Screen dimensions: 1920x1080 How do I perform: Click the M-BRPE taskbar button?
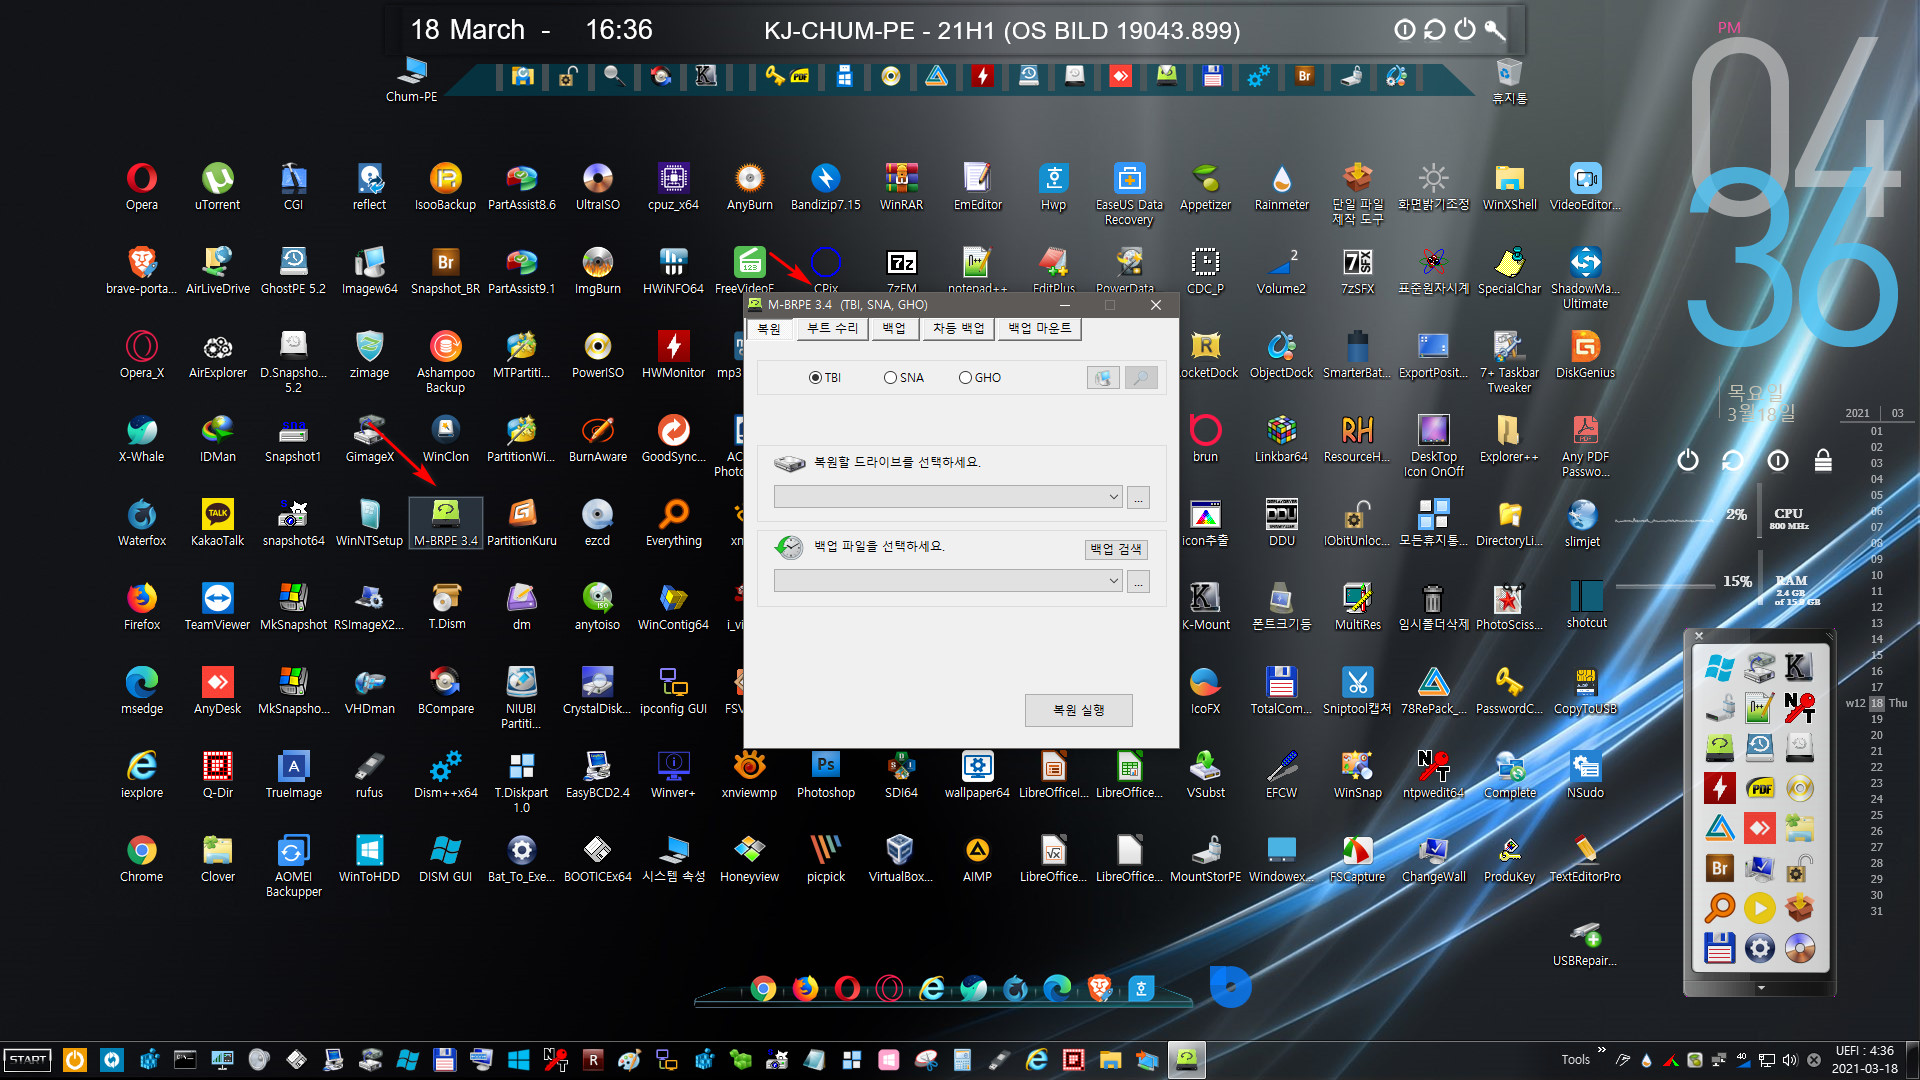click(1186, 1060)
